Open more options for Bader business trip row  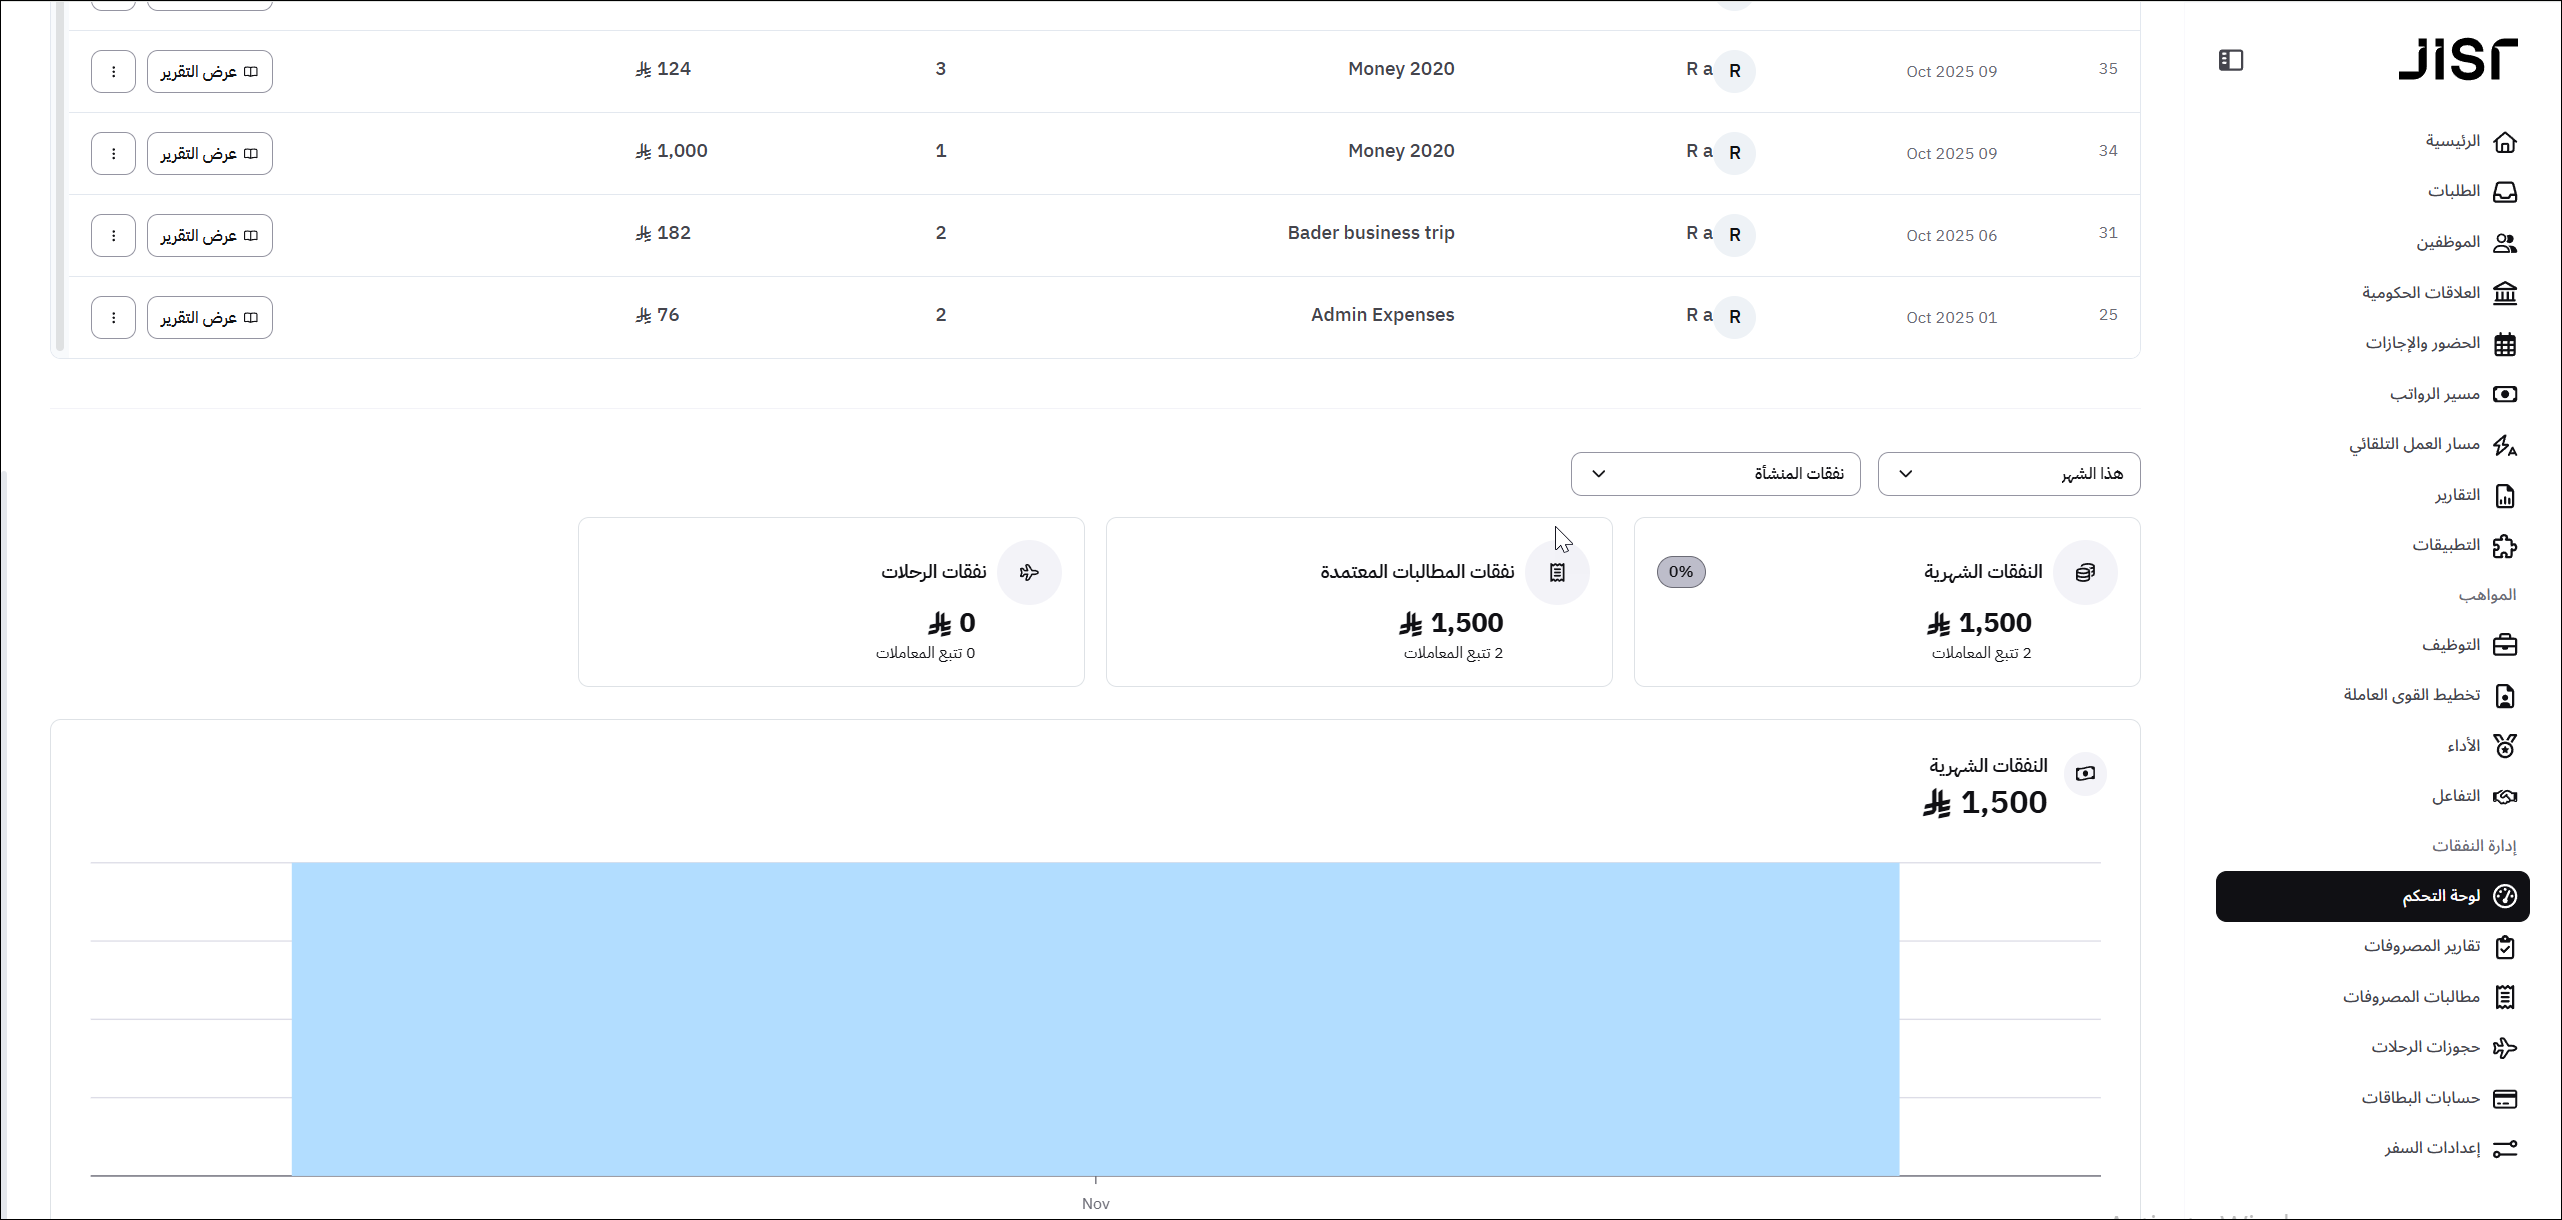pos(113,235)
